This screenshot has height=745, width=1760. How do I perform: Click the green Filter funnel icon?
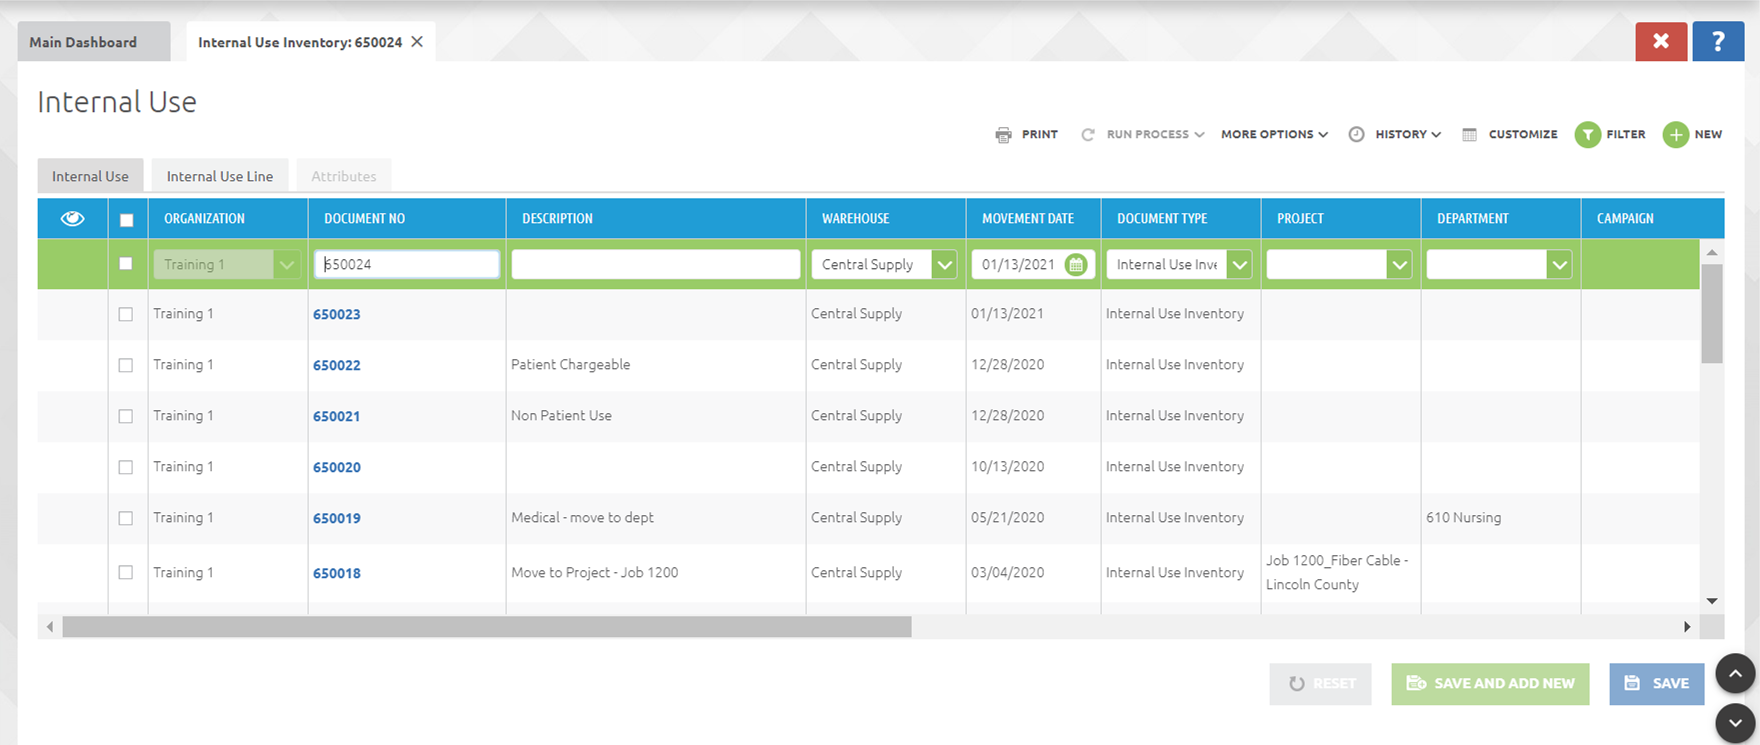click(x=1588, y=135)
